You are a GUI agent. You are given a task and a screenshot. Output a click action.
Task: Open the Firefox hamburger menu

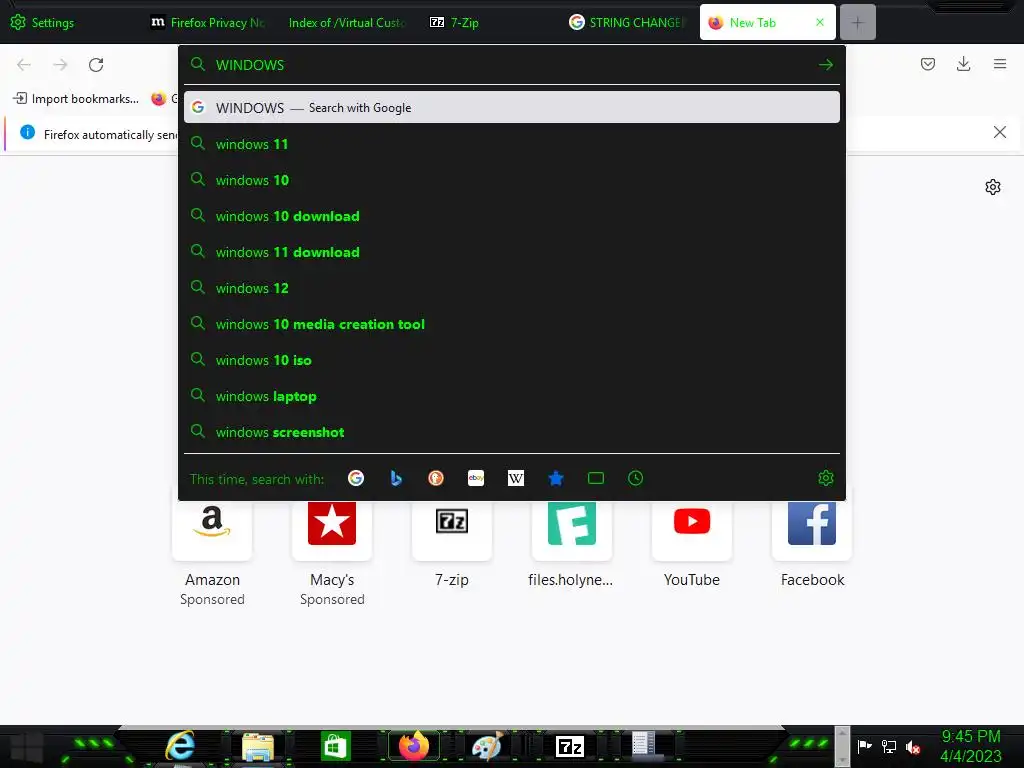click(1000, 64)
